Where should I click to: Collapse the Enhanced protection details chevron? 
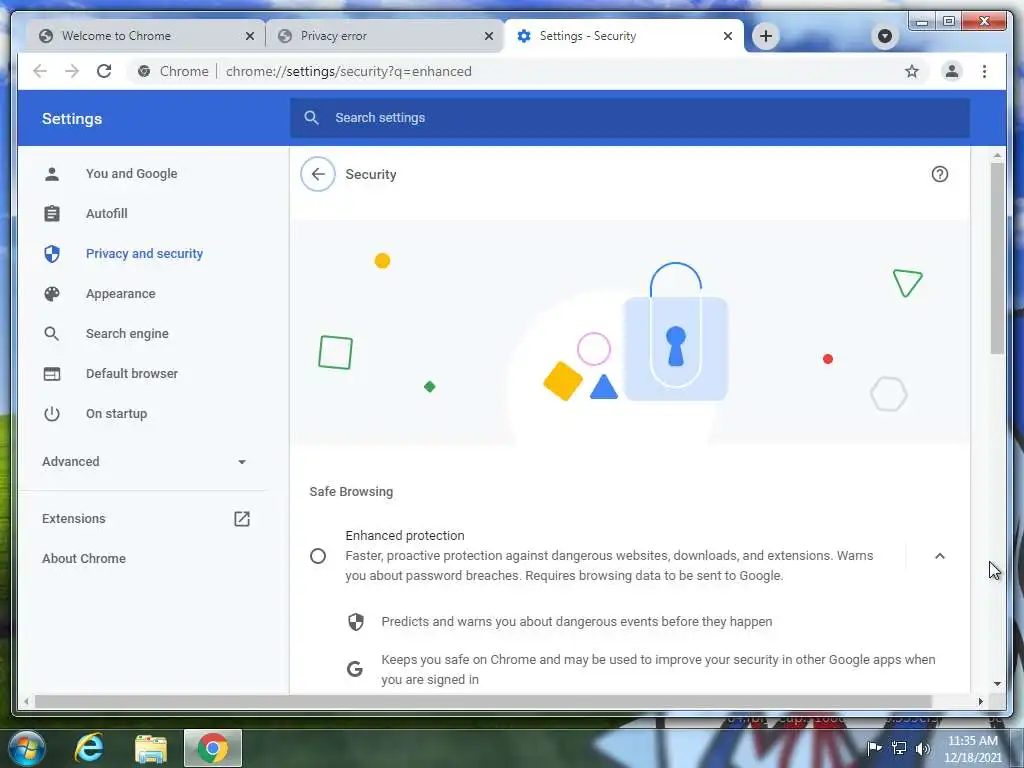[x=940, y=556]
